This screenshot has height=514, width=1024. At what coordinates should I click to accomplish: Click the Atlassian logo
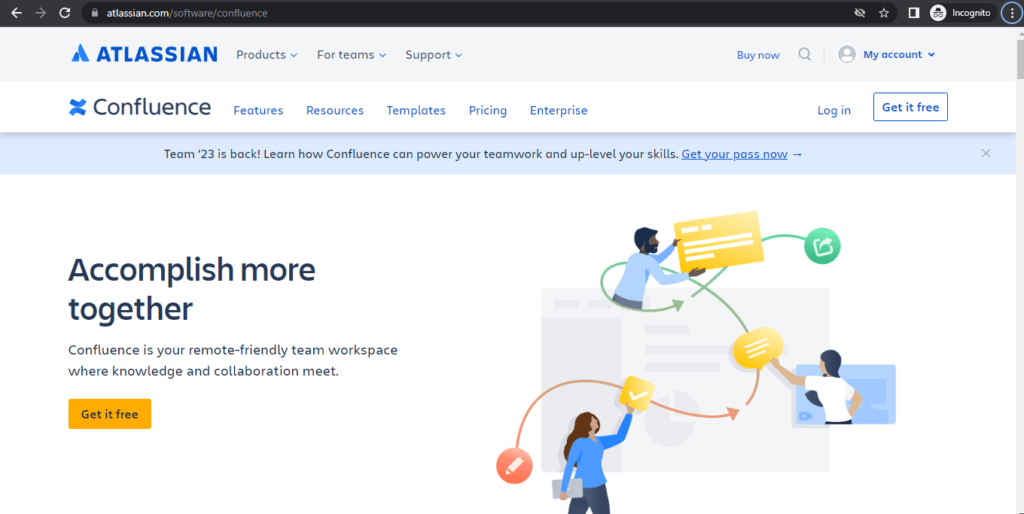(144, 54)
